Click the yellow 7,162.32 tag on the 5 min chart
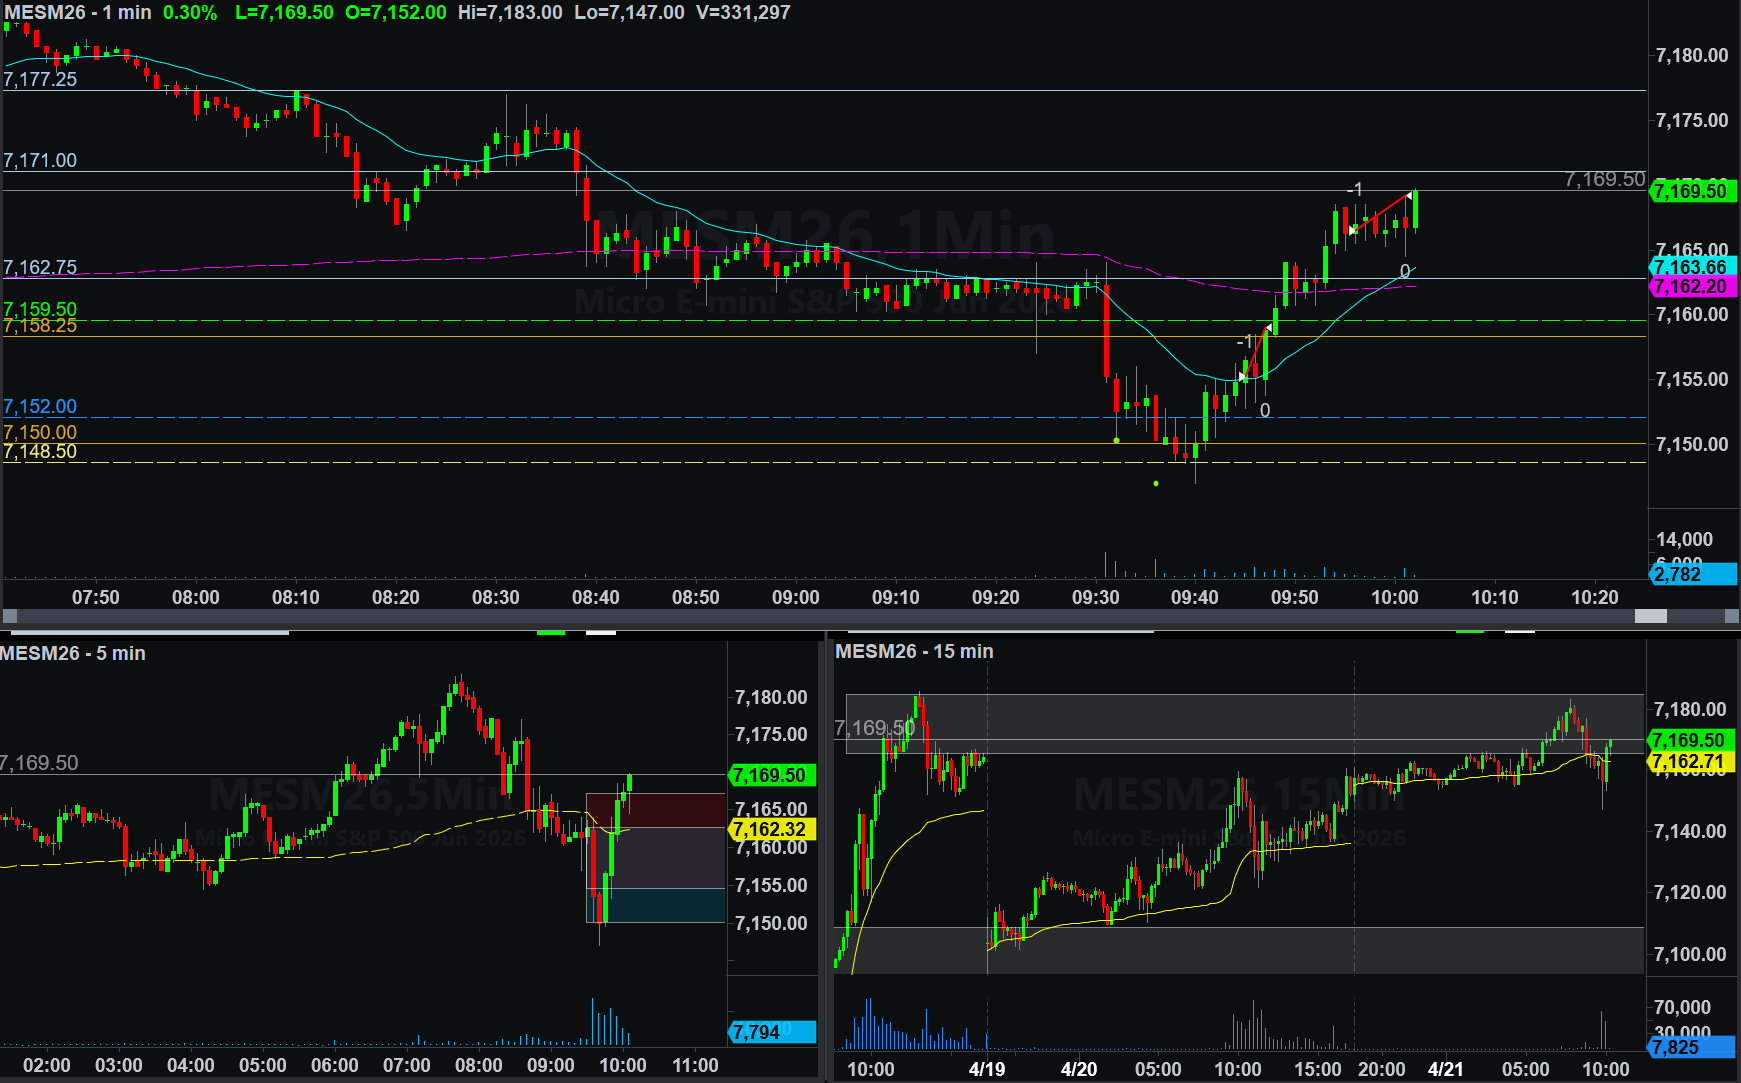Viewport: 1741px width, 1083px height. pyautogui.click(x=771, y=830)
